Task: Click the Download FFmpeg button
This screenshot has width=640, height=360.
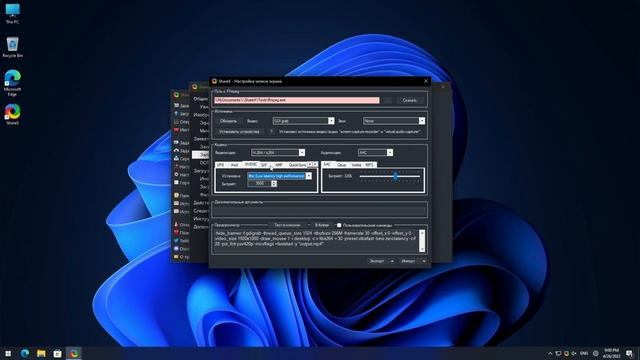Action: (409, 100)
